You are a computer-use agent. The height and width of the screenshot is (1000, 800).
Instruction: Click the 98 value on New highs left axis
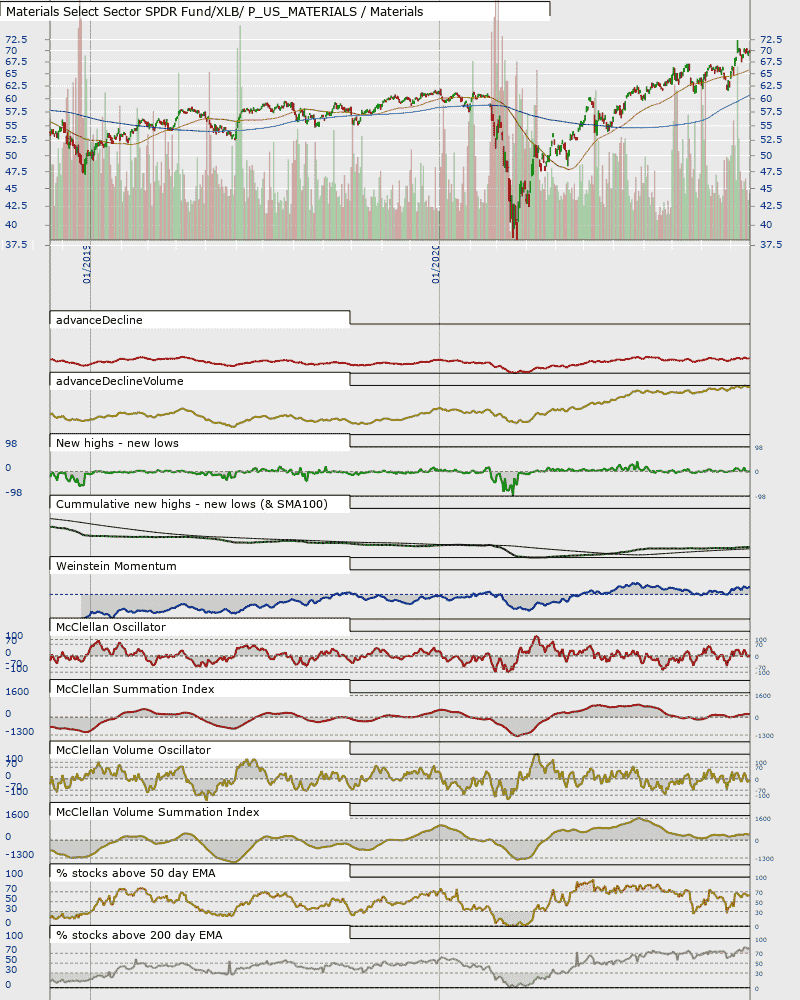(x=11, y=444)
